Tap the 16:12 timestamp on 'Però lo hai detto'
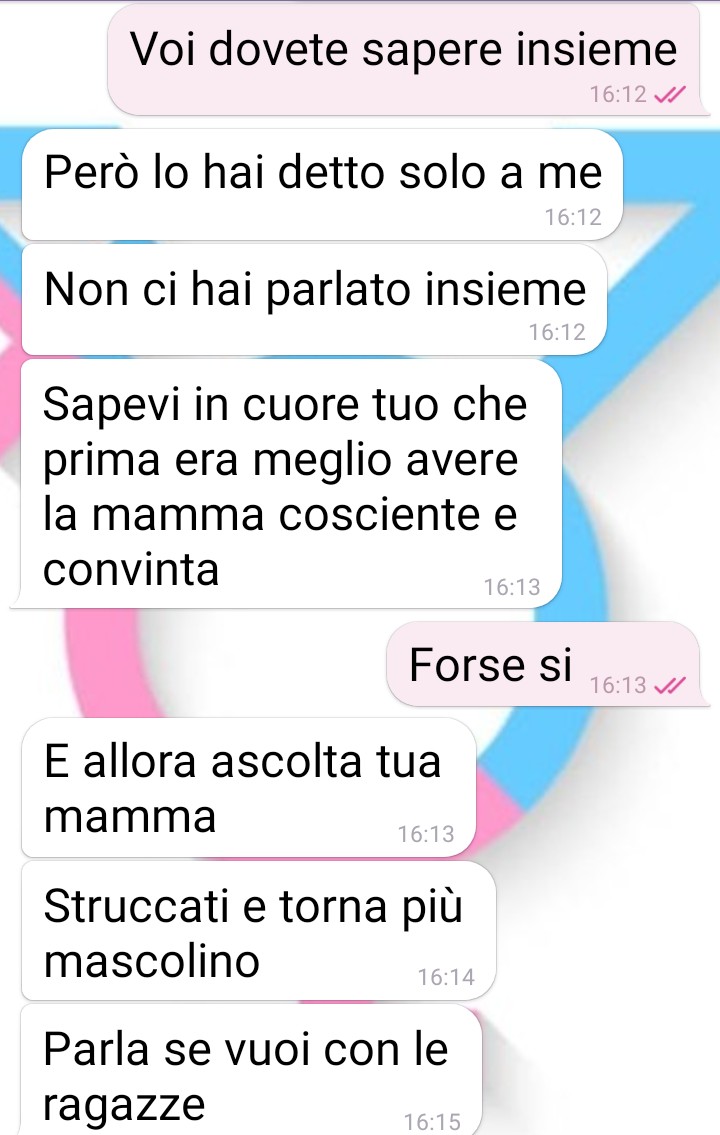 click(573, 217)
